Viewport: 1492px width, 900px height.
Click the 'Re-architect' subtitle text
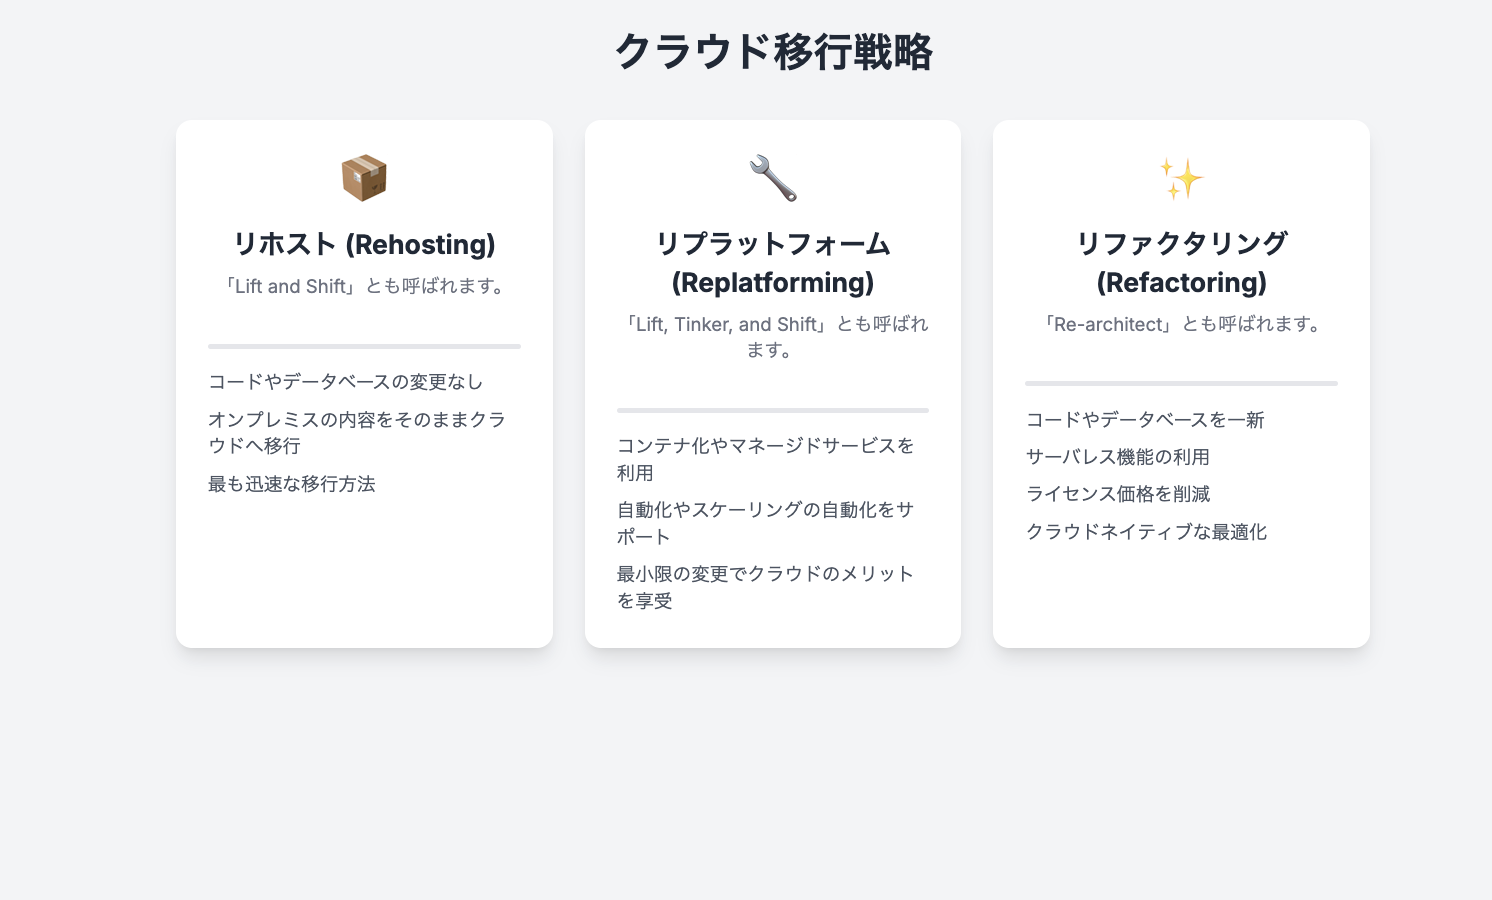point(1181,324)
